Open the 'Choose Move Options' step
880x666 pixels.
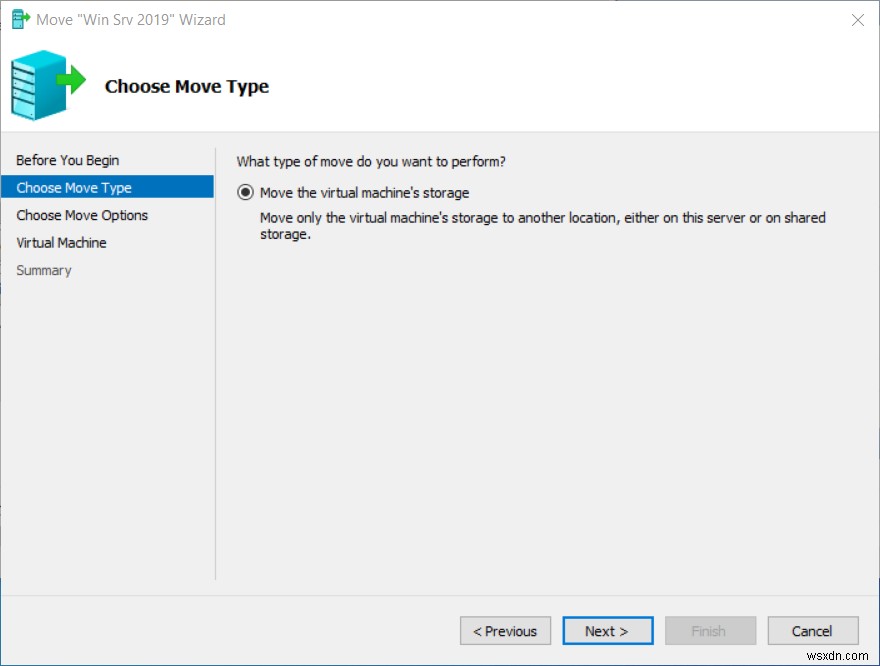82,215
